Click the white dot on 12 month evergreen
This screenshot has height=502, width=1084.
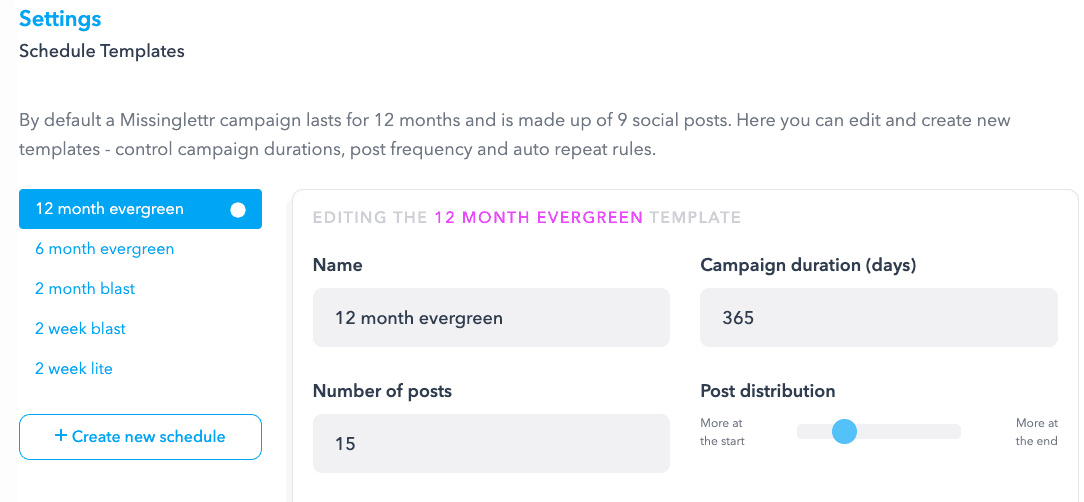[238, 210]
